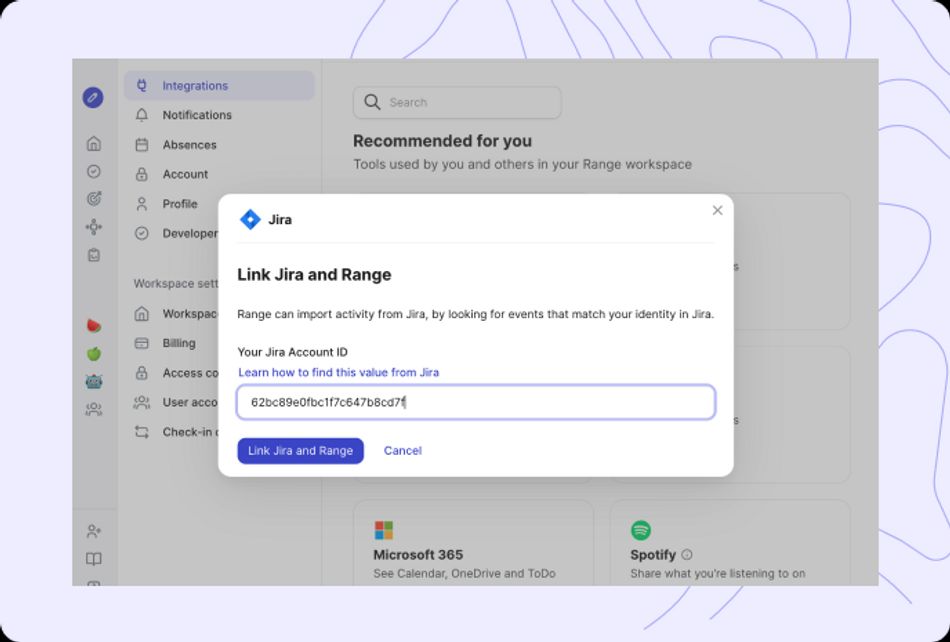Click the magnifier icon in search box

[x=372, y=102]
